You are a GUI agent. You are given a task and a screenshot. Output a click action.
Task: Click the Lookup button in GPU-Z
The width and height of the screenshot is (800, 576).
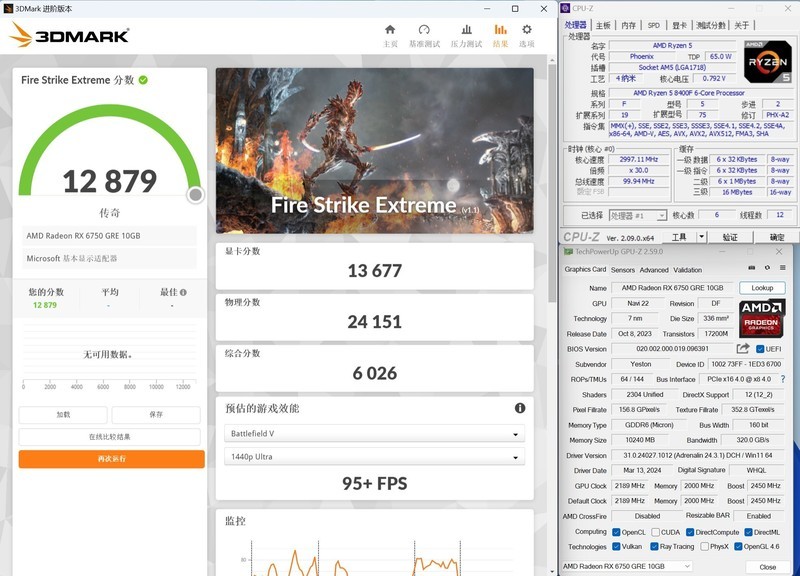click(762, 287)
